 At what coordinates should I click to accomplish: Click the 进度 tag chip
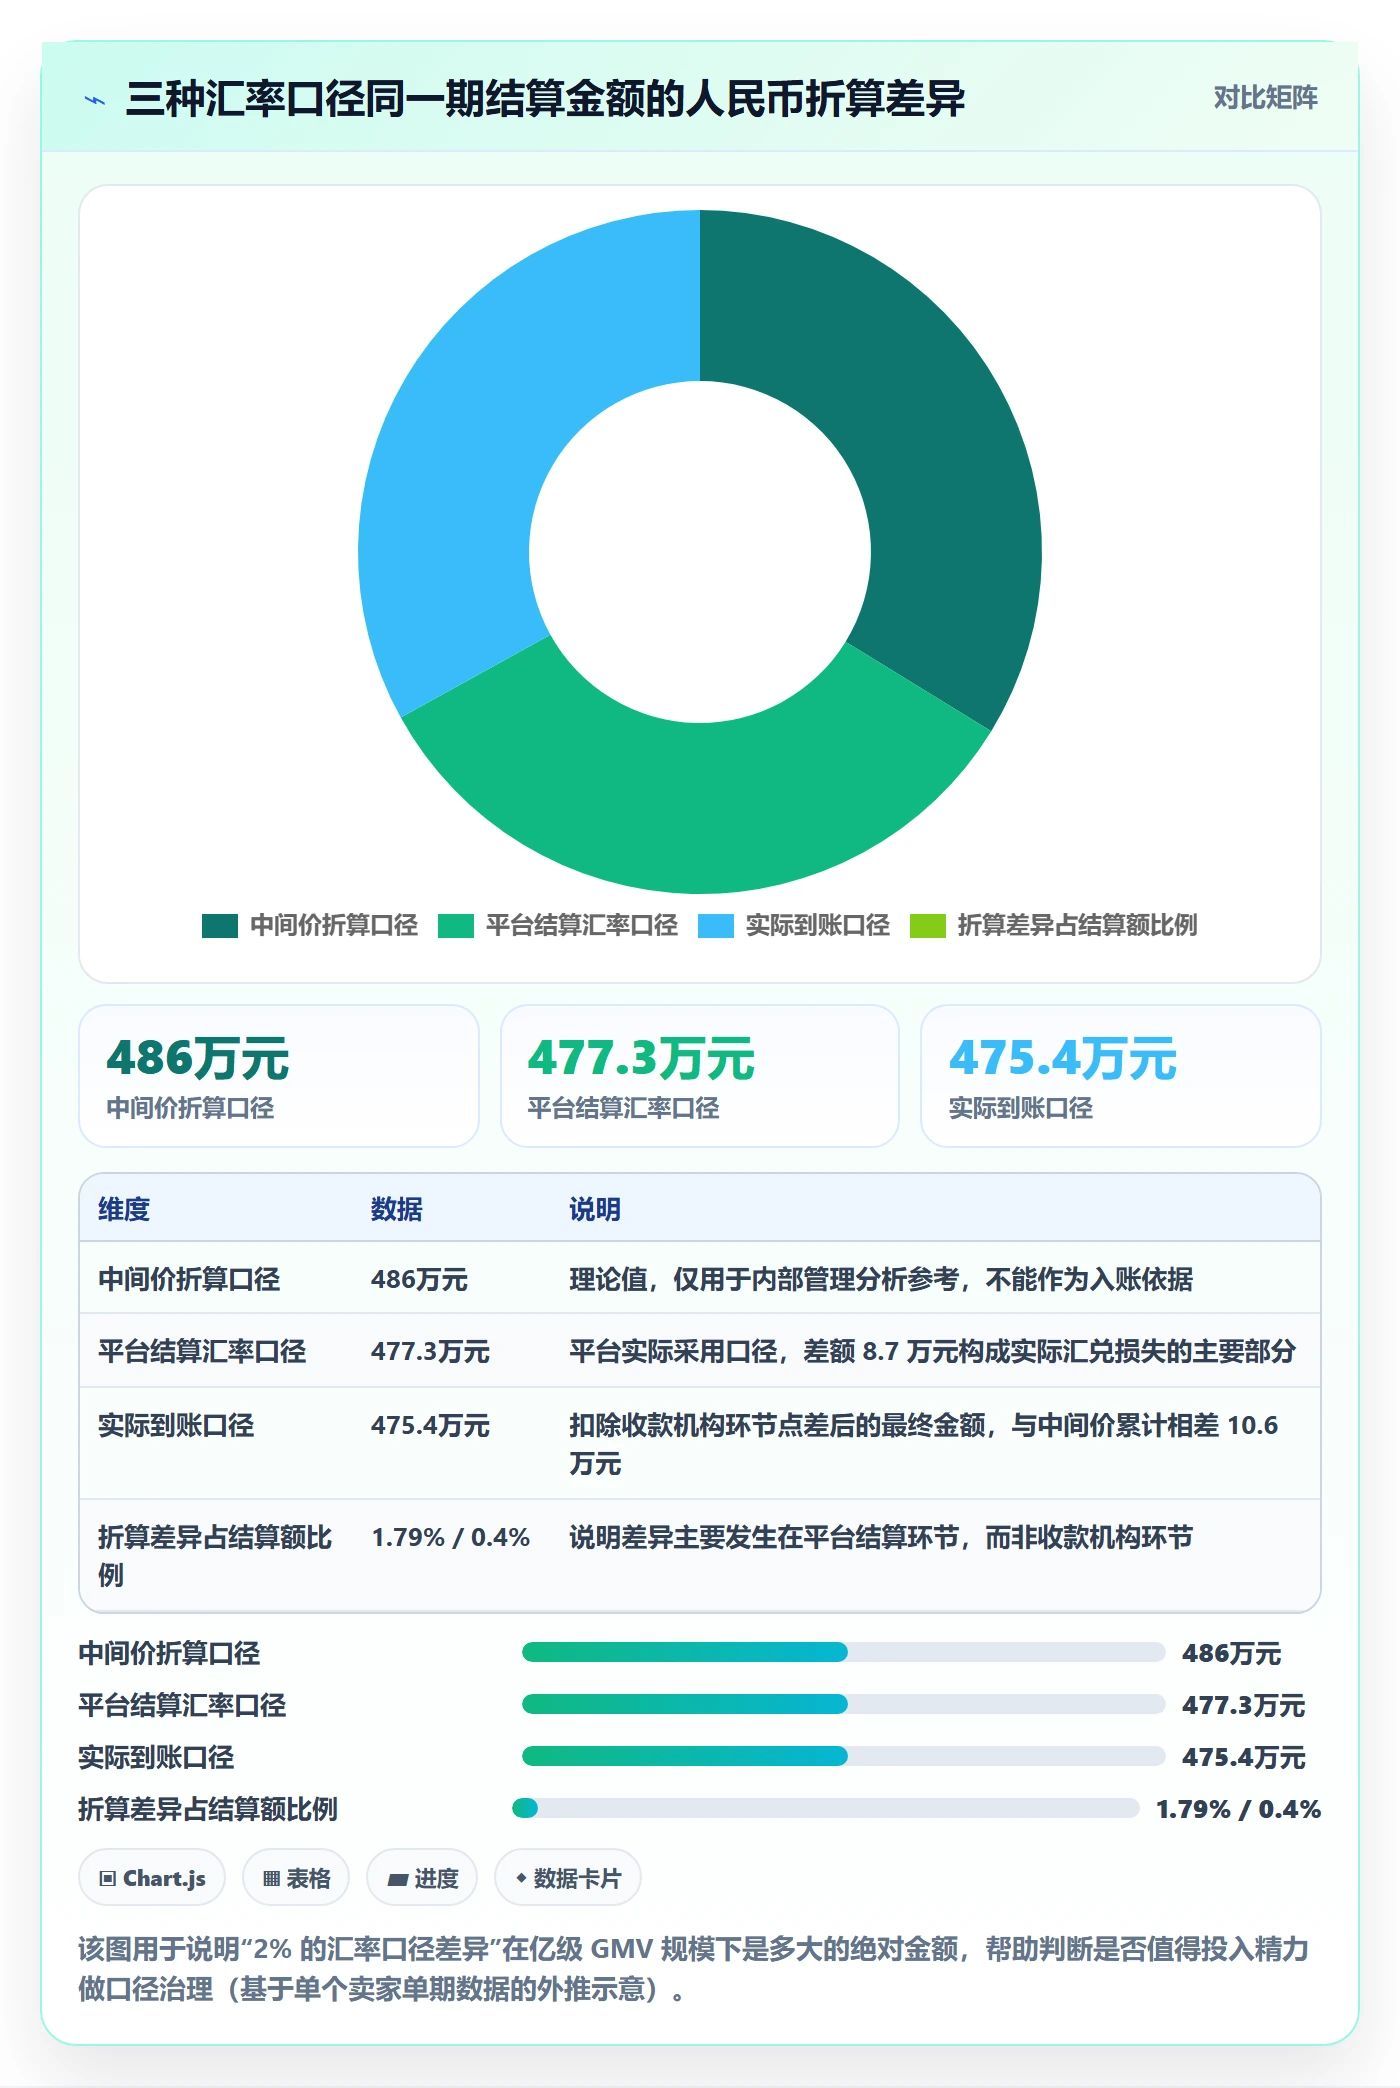(x=422, y=1878)
